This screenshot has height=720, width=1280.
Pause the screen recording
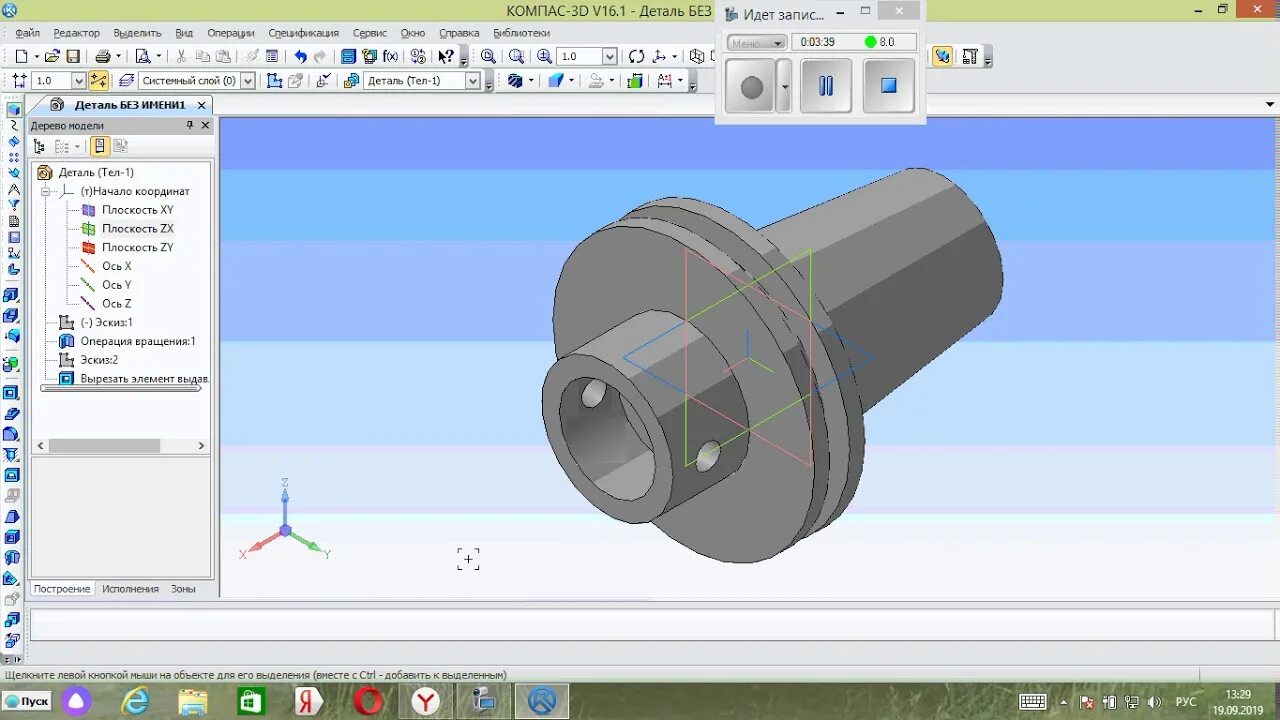click(x=826, y=86)
